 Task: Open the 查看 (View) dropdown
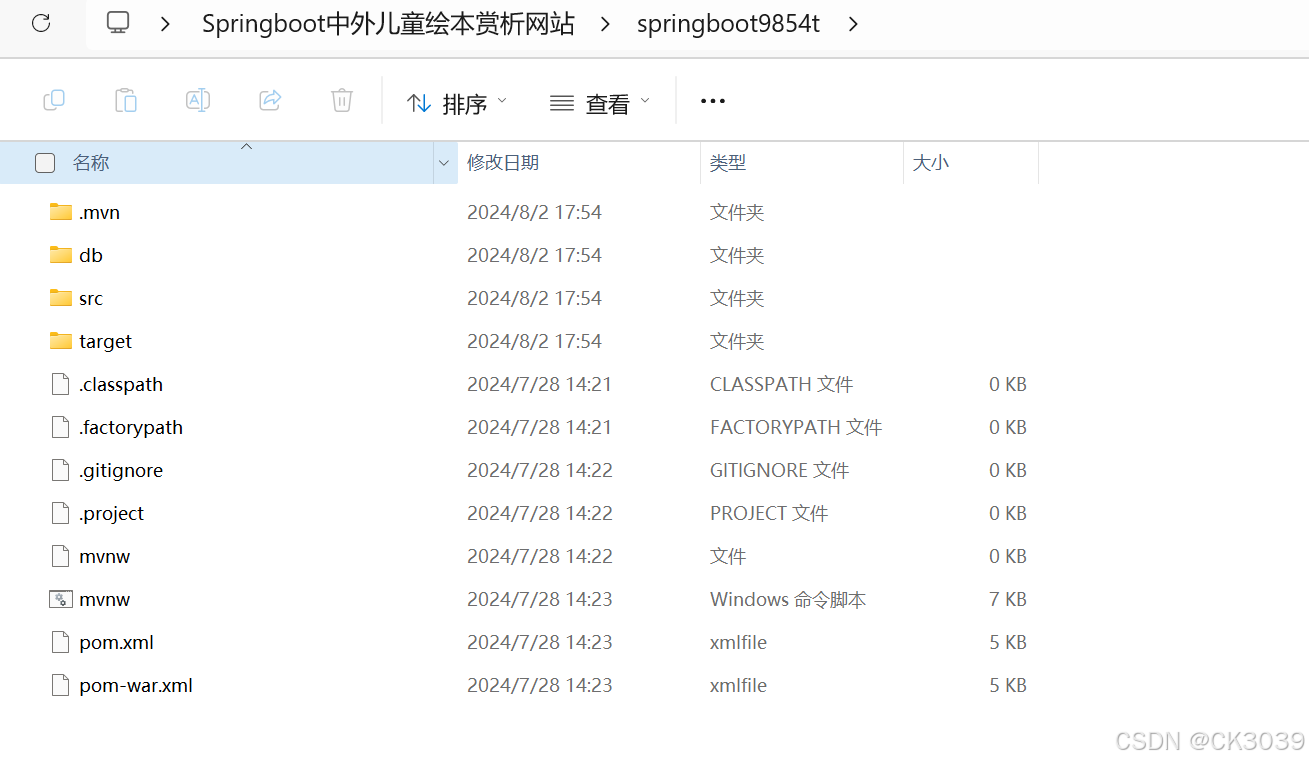(x=598, y=100)
